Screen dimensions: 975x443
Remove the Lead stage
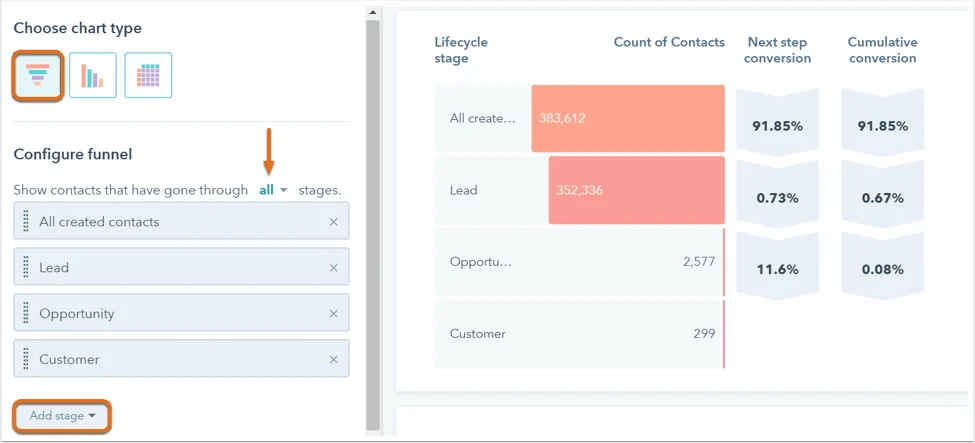[333, 268]
